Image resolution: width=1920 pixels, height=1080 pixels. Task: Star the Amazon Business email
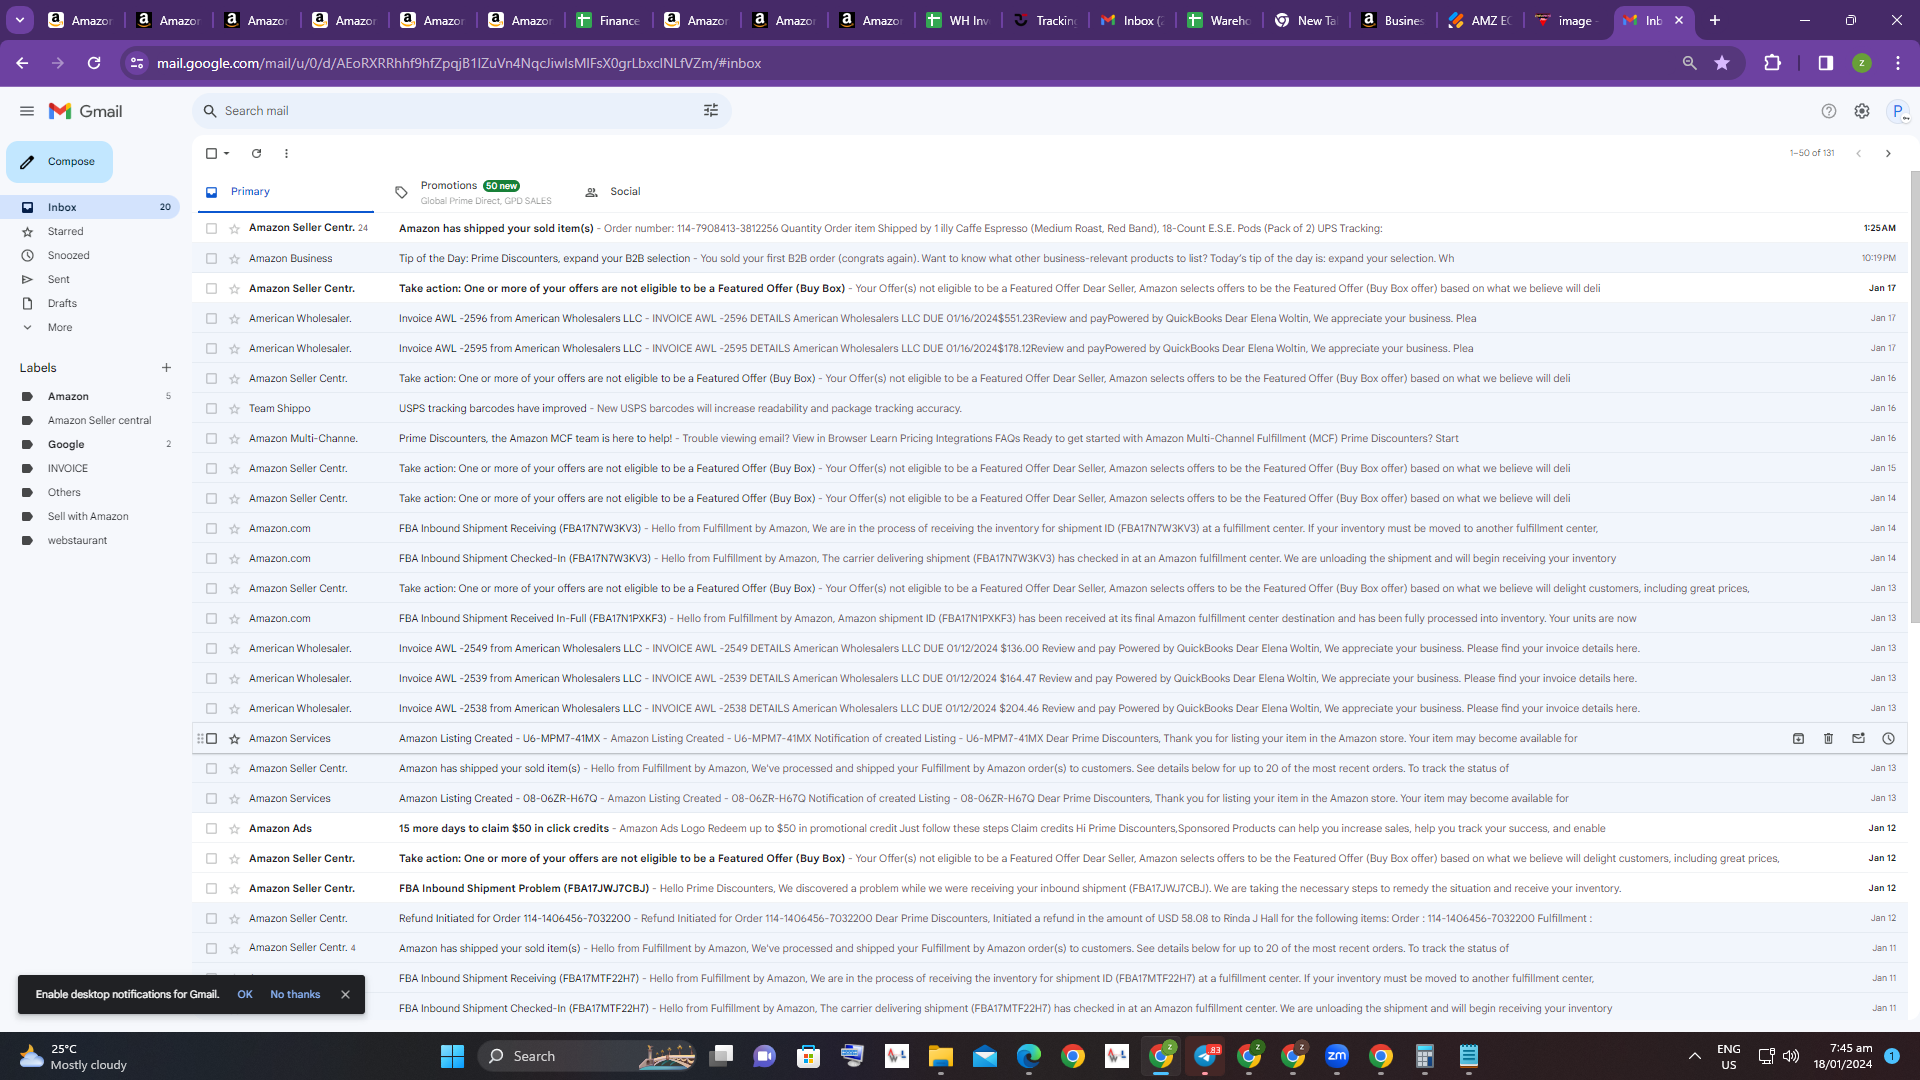click(234, 258)
